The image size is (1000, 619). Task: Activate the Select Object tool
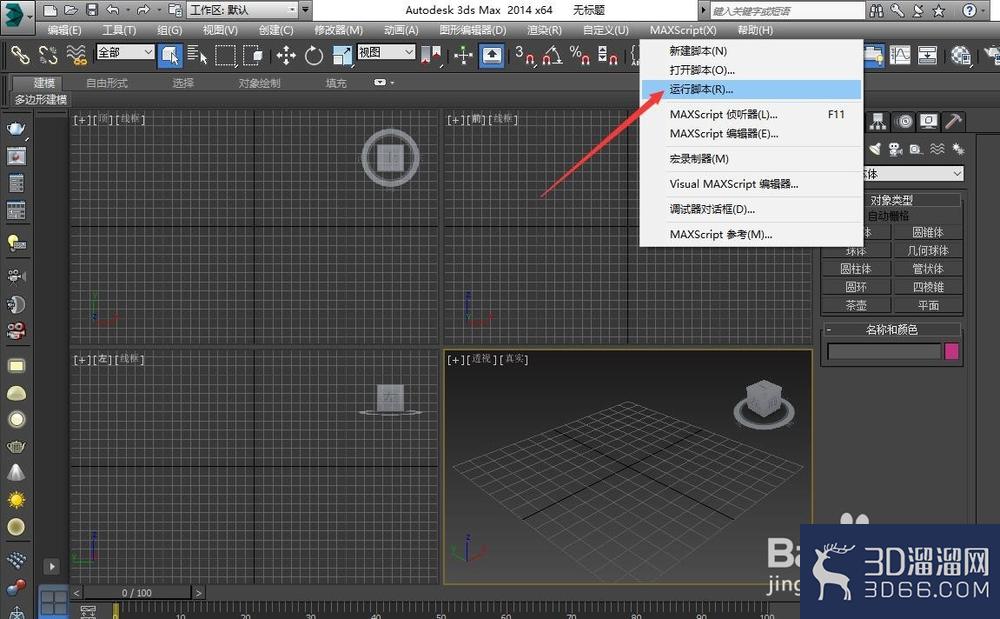[170, 55]
